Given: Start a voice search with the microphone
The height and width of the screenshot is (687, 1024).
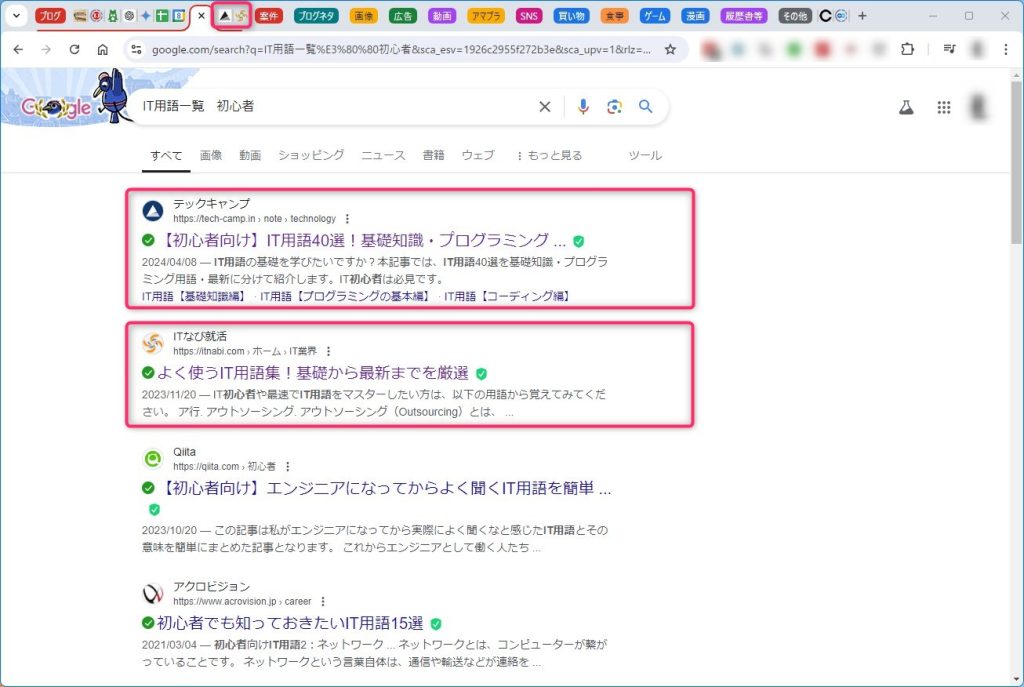Looking at the screenshot, I should pyautogui.click(x=583, y=106).
